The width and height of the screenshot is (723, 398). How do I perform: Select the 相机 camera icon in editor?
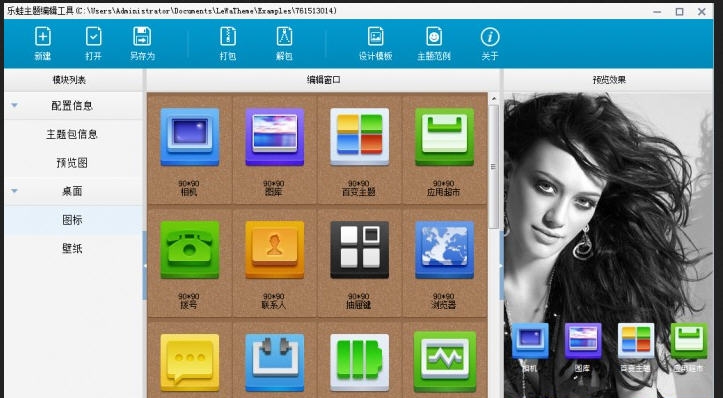click(x=190, y=137)
